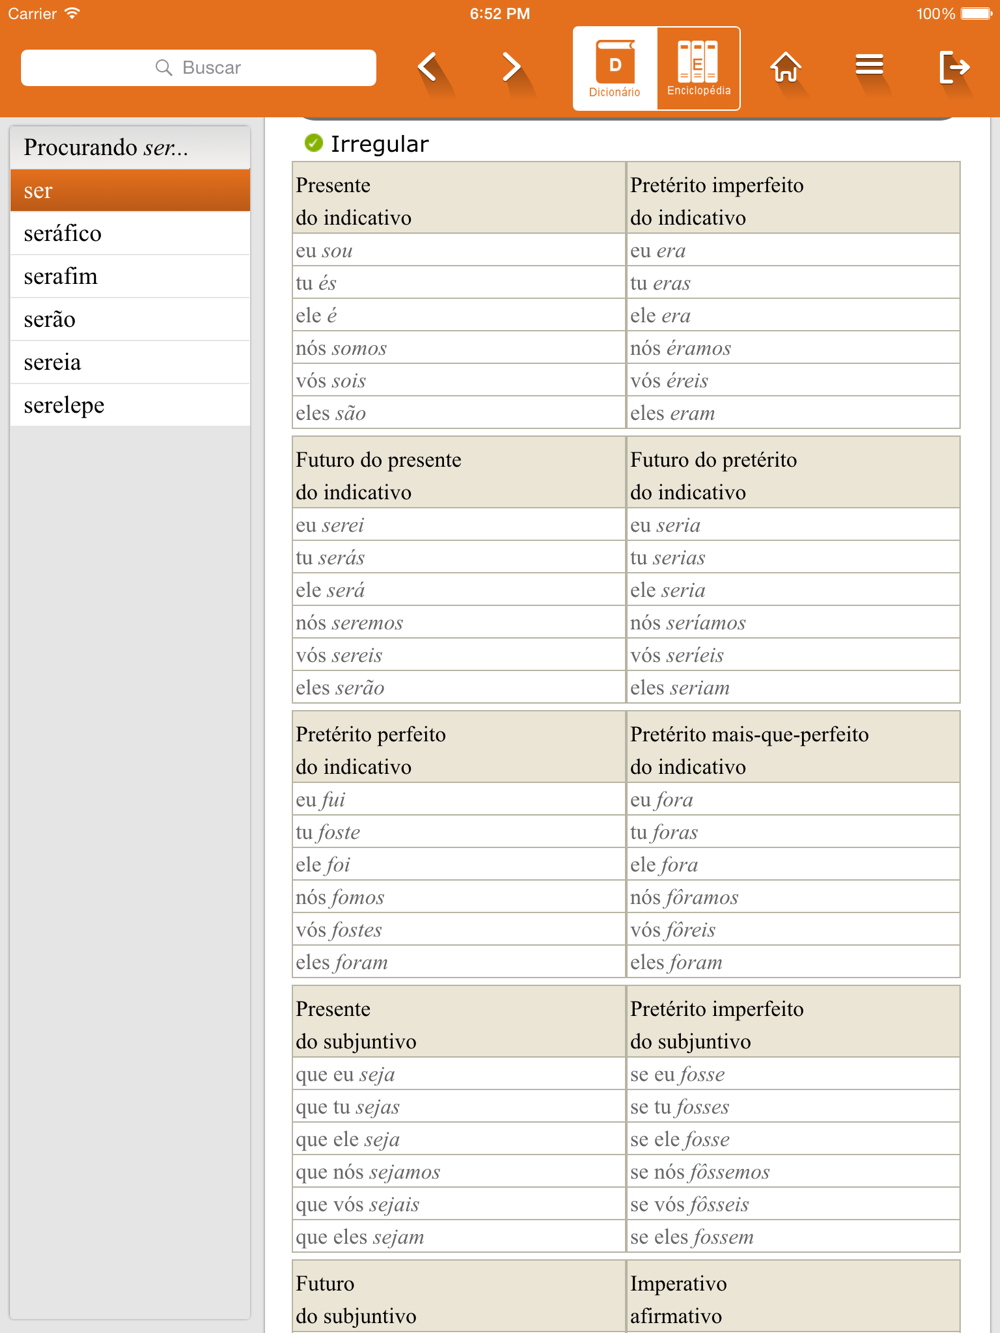Tap the 'eles são' cell
The width and height of the screenshot is (1000, 1333).
[459, 413]
